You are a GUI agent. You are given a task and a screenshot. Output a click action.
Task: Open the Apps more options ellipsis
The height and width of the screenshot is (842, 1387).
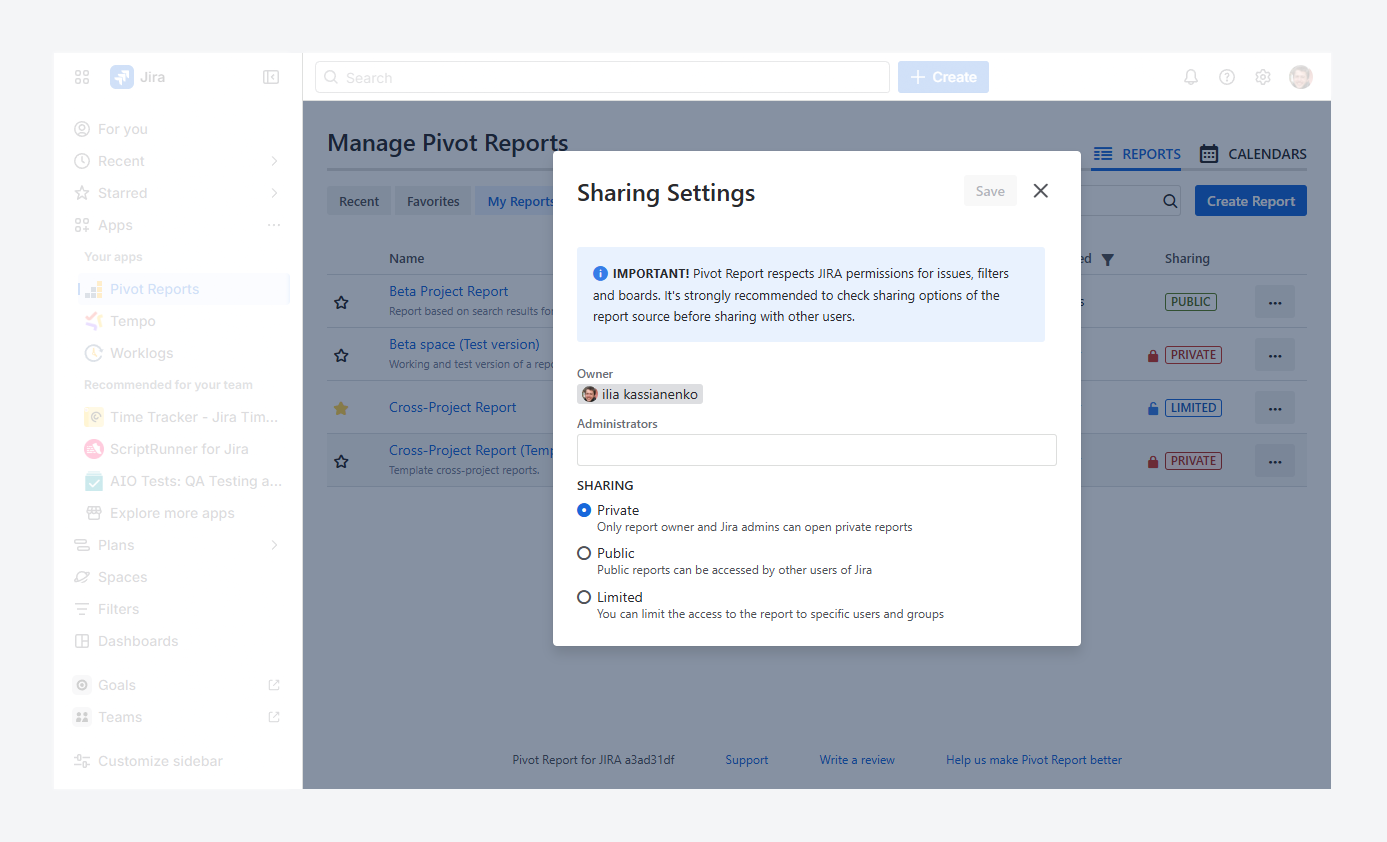click(274, 225)
